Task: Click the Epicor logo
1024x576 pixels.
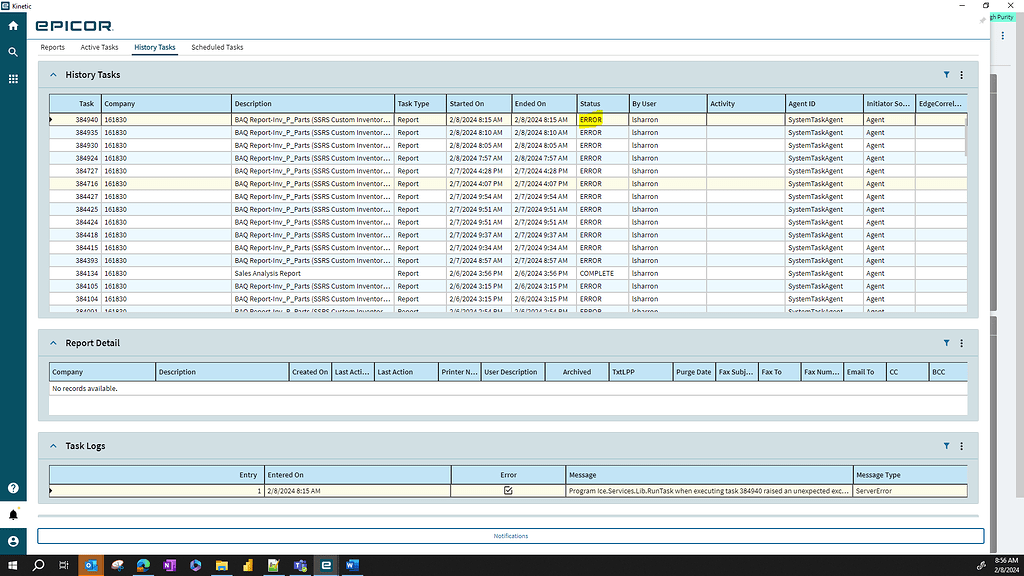Action: [75, 26]
